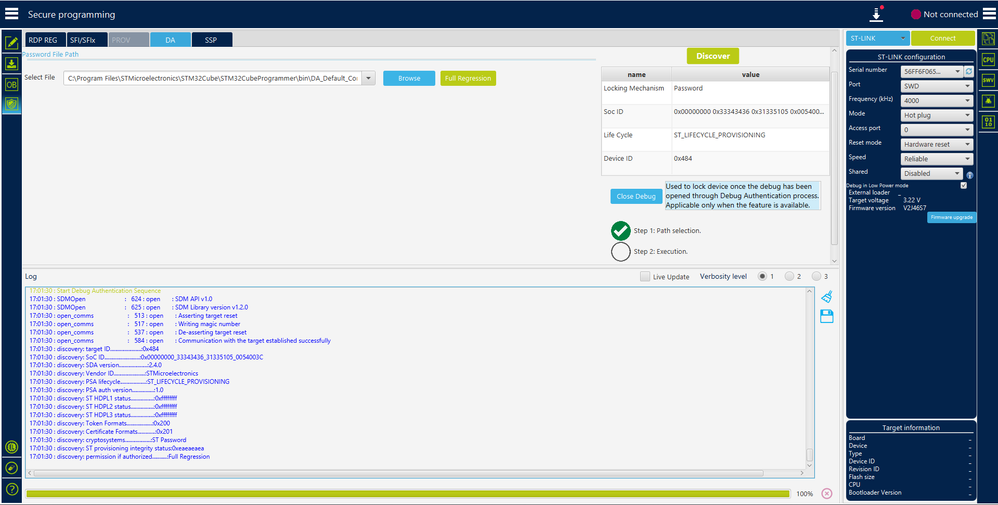Open the help question mark icon
This screenshot has height=505, width=998.
tap(11, 489)
